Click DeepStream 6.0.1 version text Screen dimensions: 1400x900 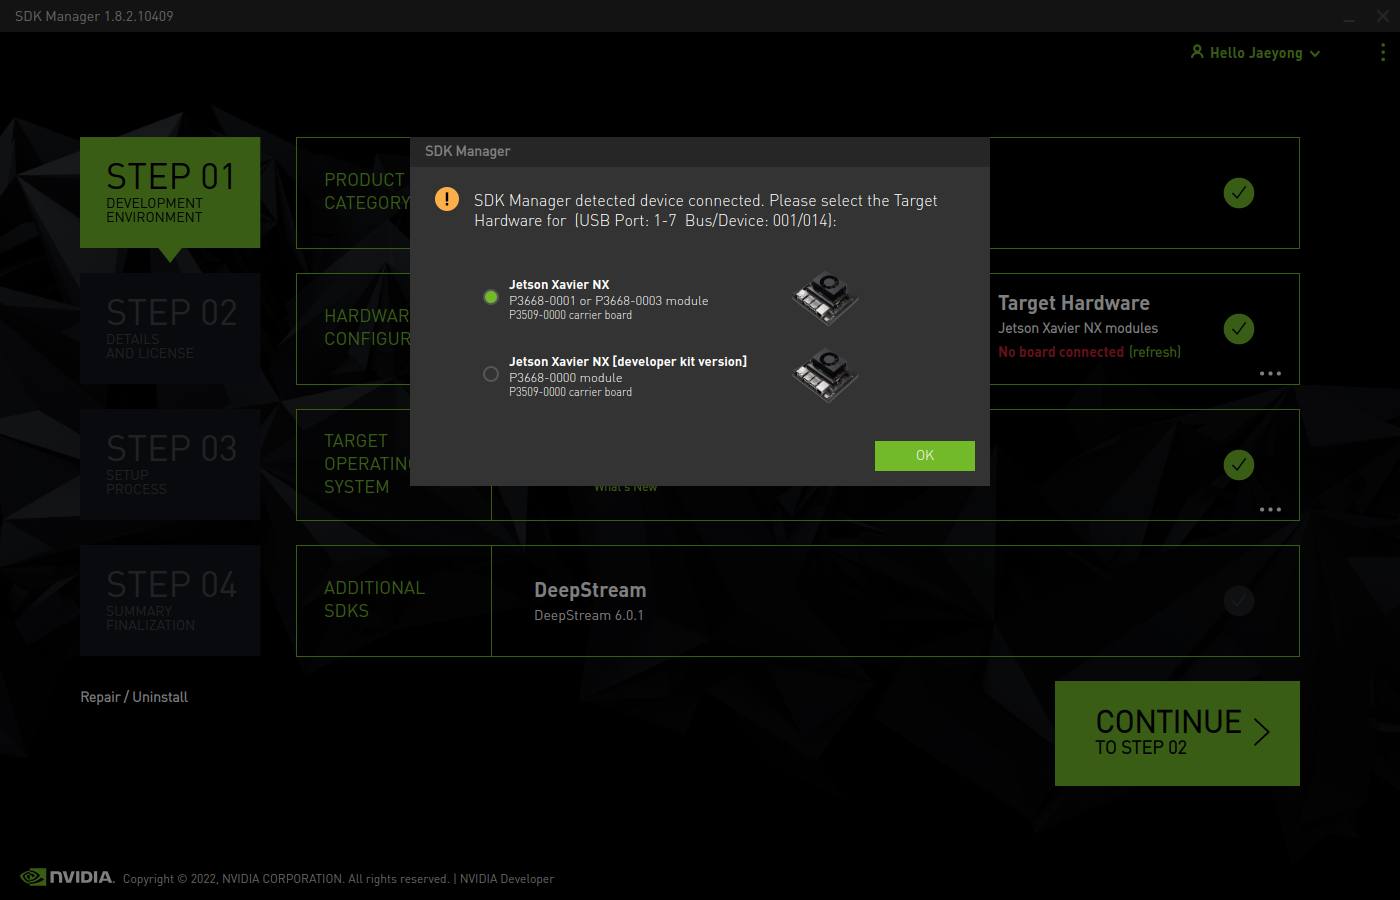(589, 615)
